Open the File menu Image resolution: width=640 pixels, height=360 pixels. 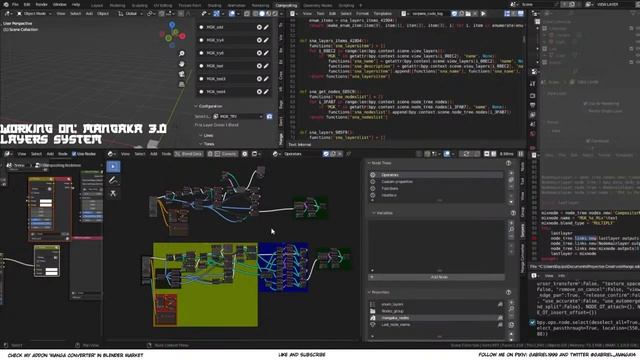15,4
